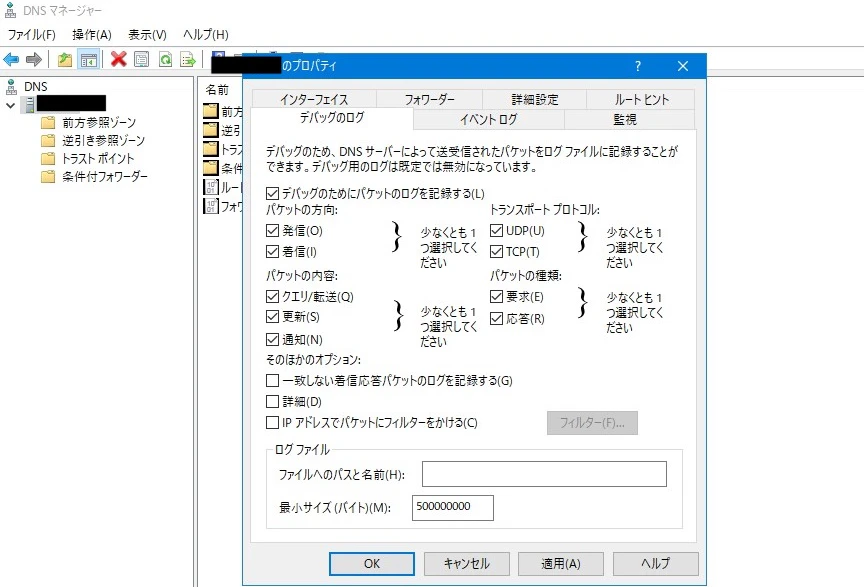Toggle the 更新(S) checkbox
Viewport: 864px width, 587px height.
pos(272,316)
